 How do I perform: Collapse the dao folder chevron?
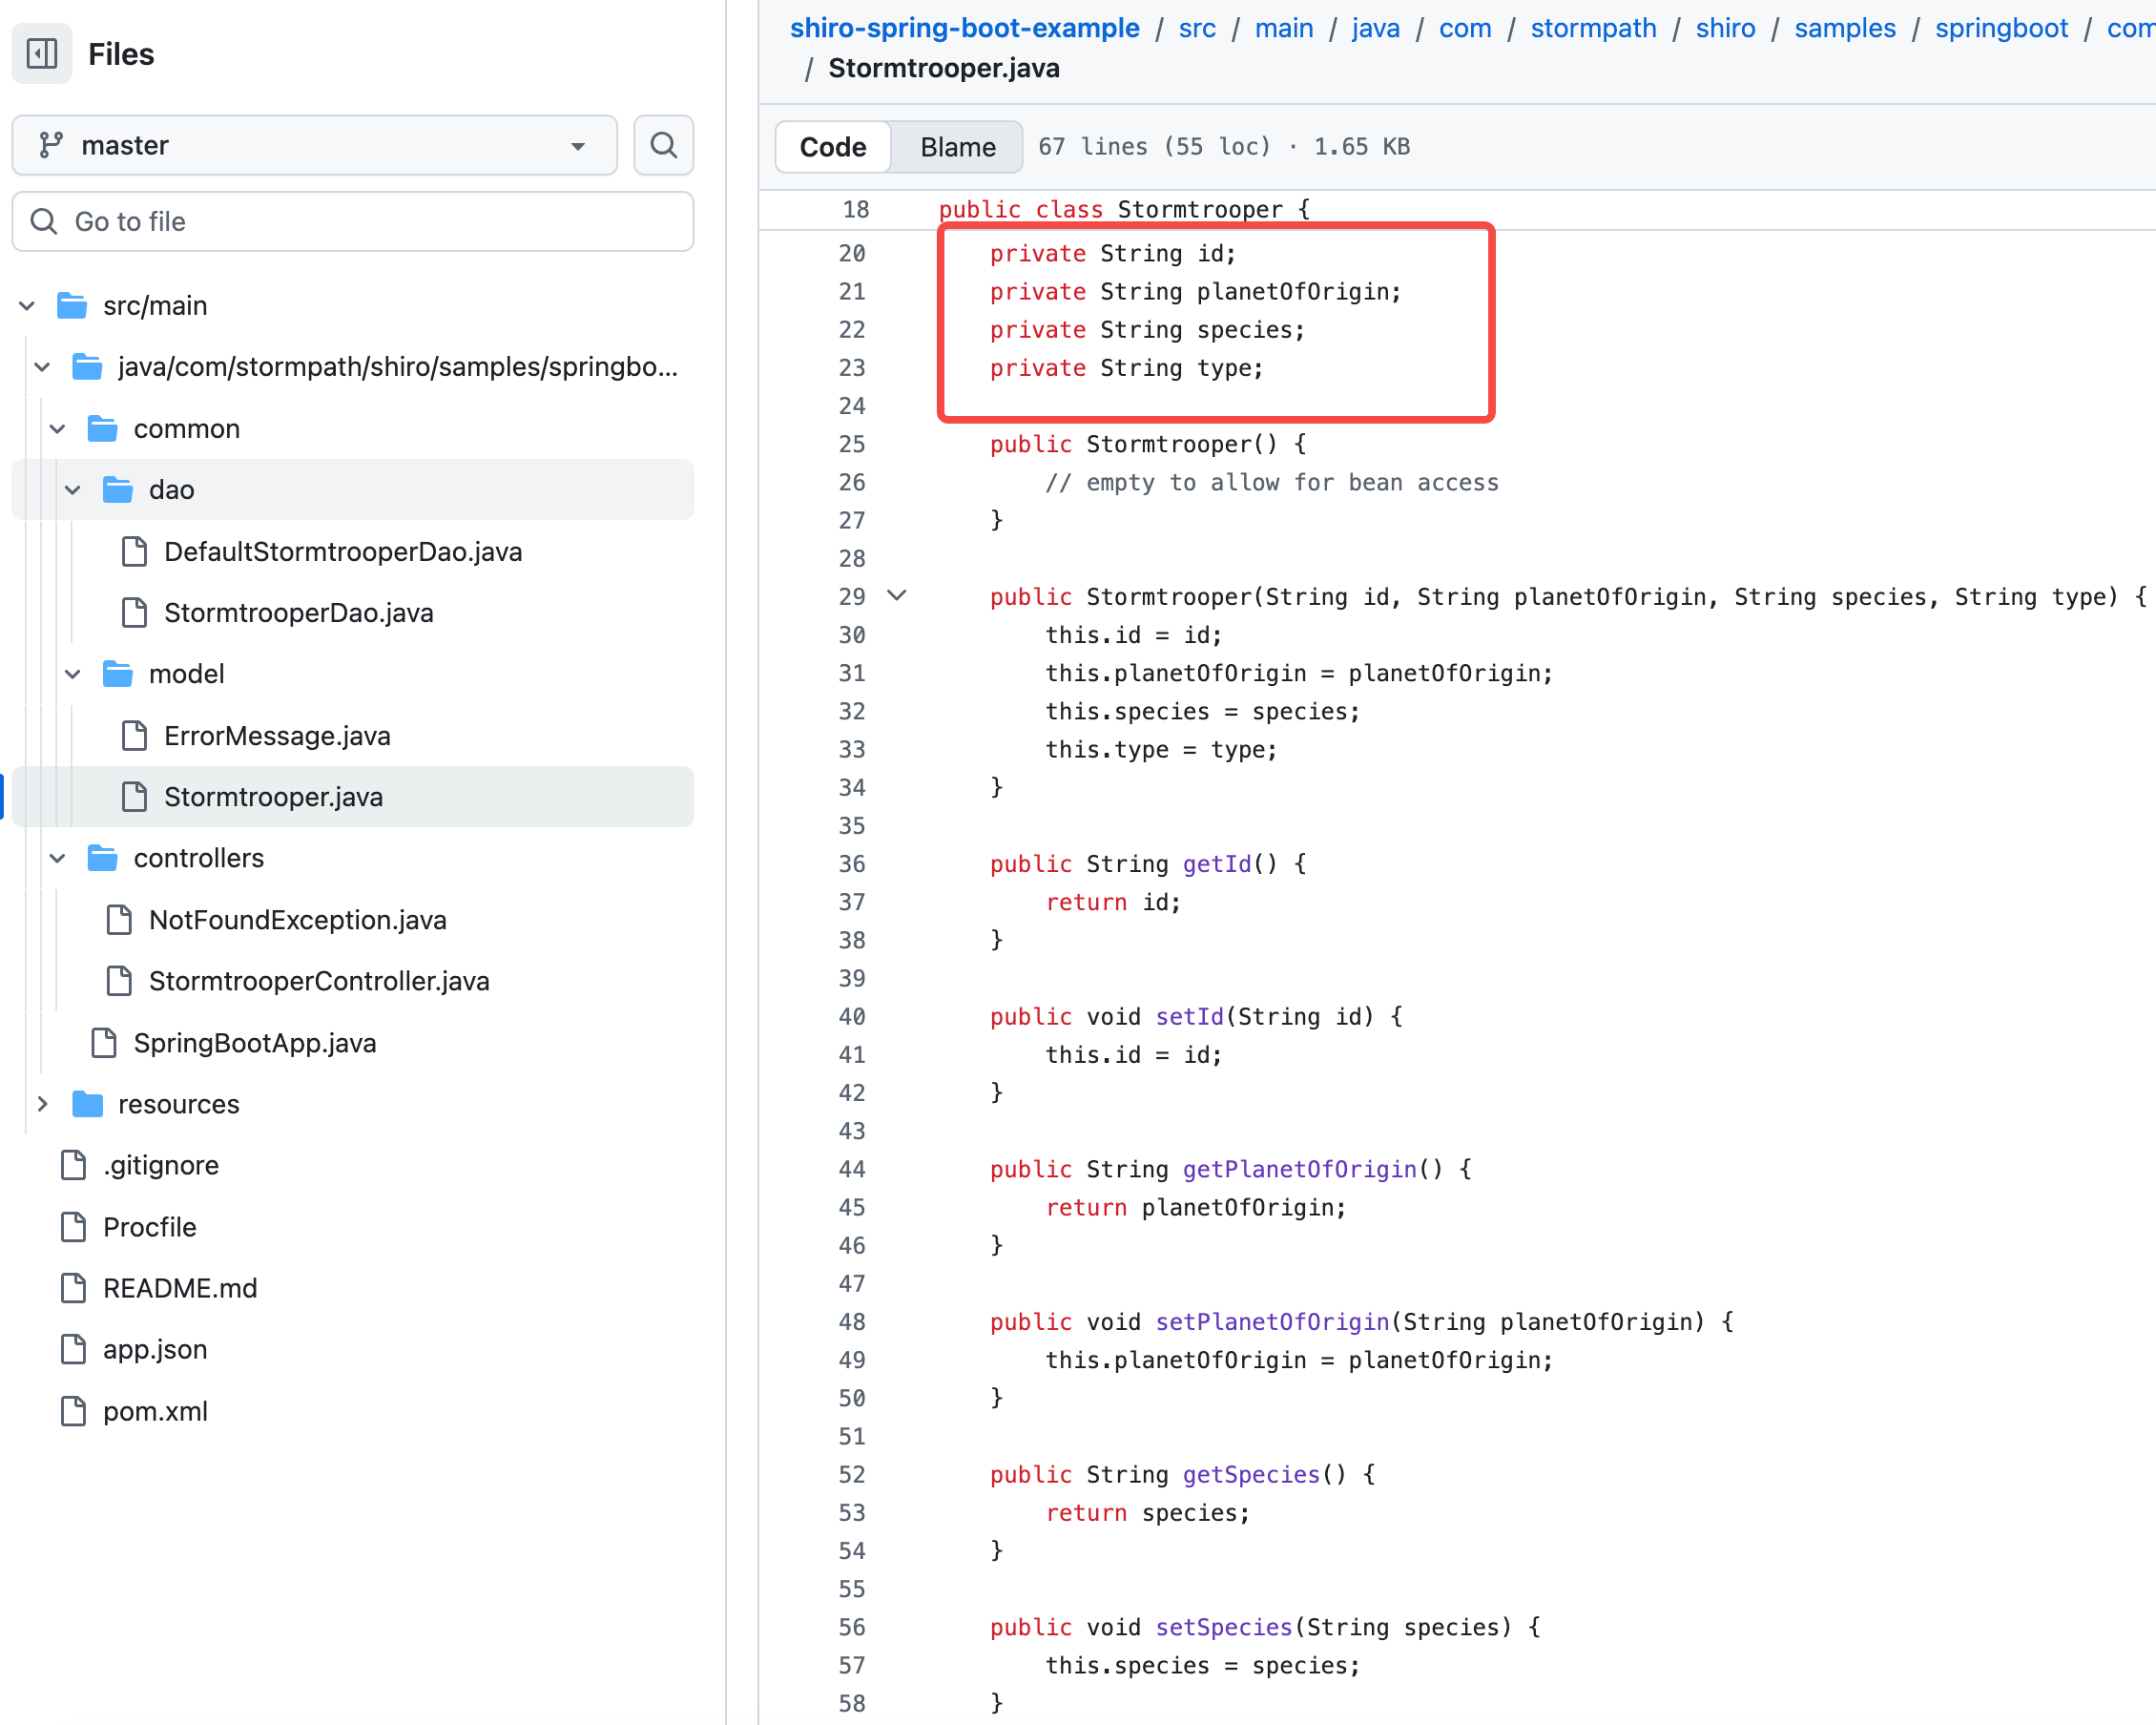[x=73, y=490]
